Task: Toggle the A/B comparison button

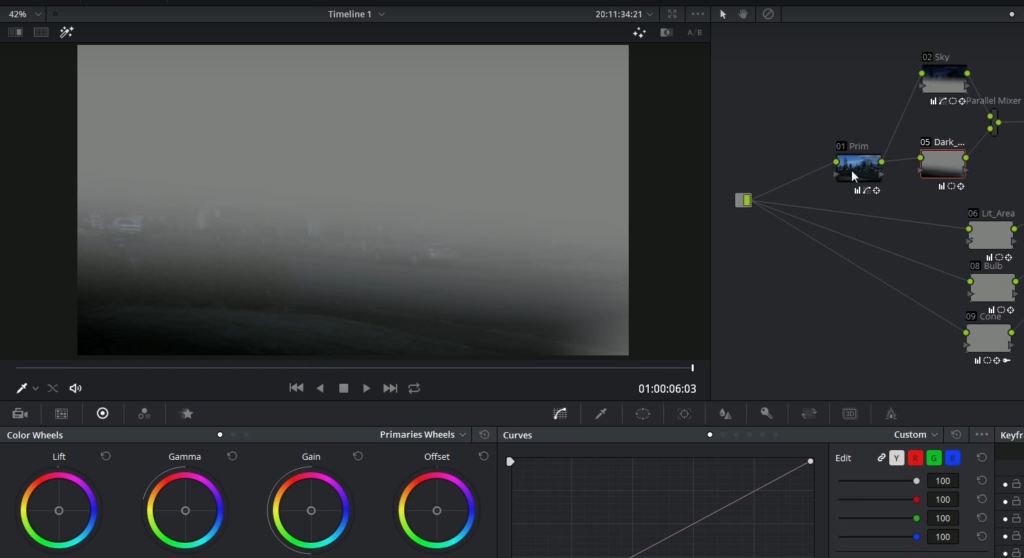Action: pos(695,32)
